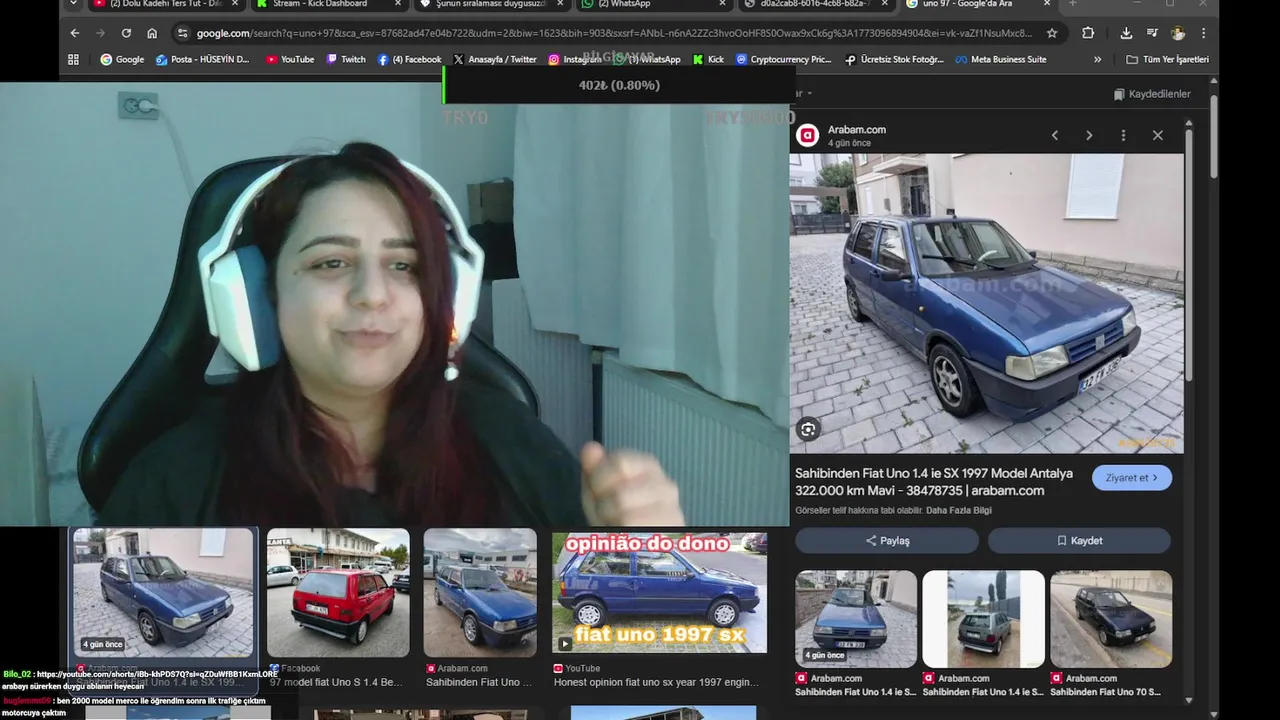Screen dimensions: 1280x720
Task: Open the Cryptocurrency Prices bookmark
Action: [x=784, y=60]
